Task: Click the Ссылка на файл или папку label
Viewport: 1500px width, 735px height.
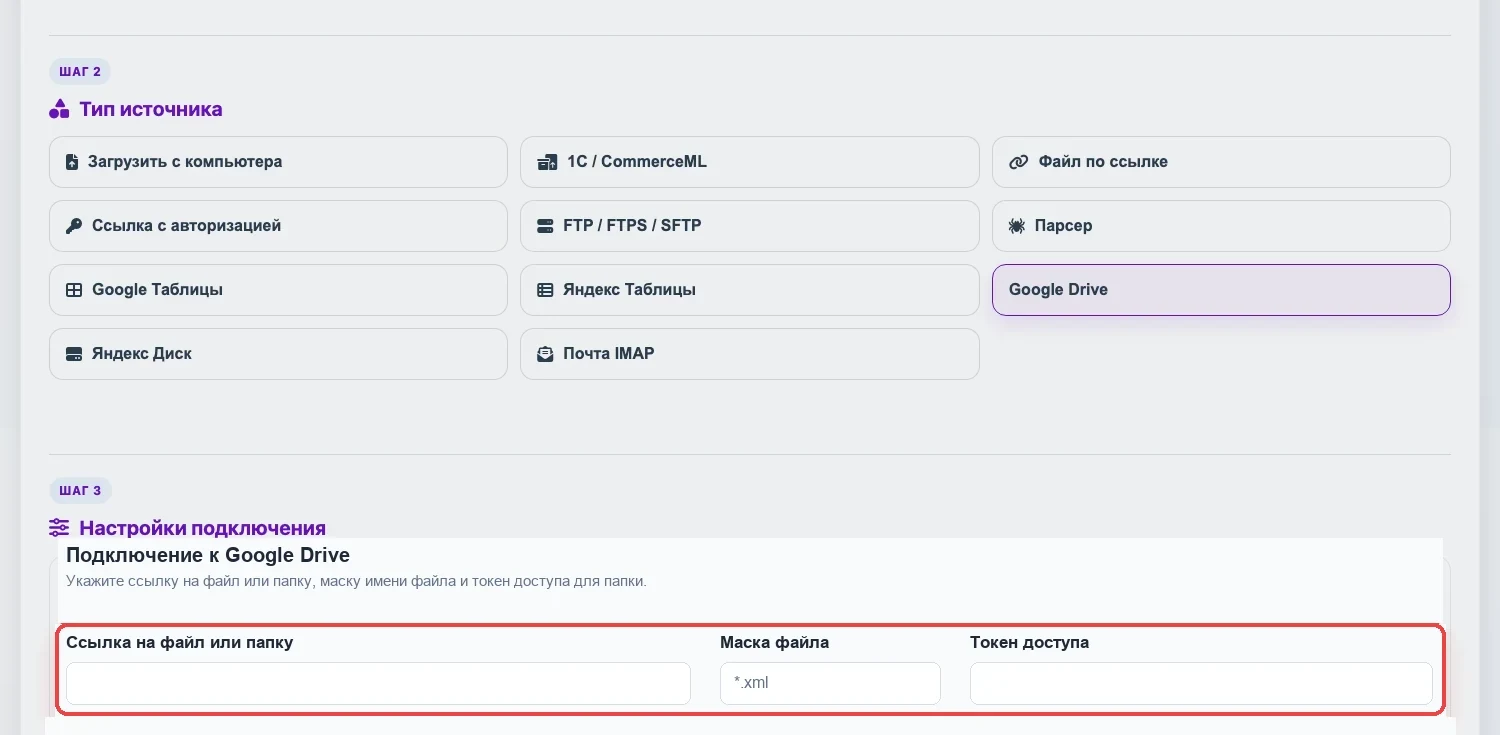Action: (180, 643)
